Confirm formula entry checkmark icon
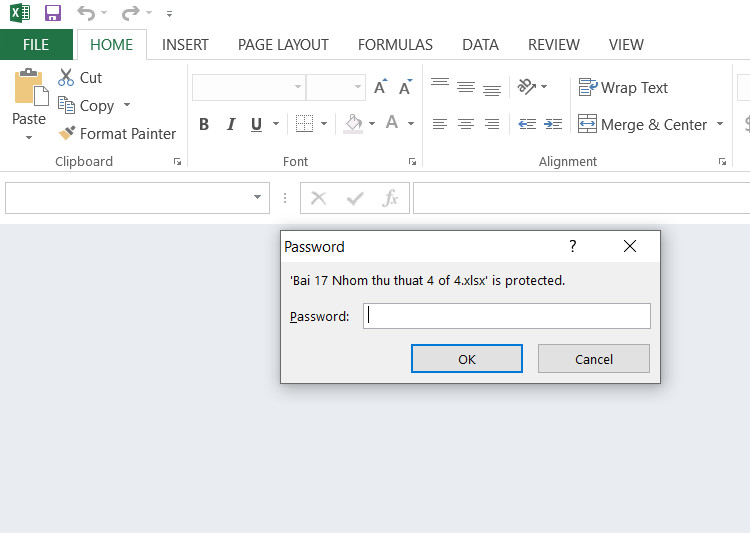The width and height of the screenshot is (750, 533). [355, 198]
